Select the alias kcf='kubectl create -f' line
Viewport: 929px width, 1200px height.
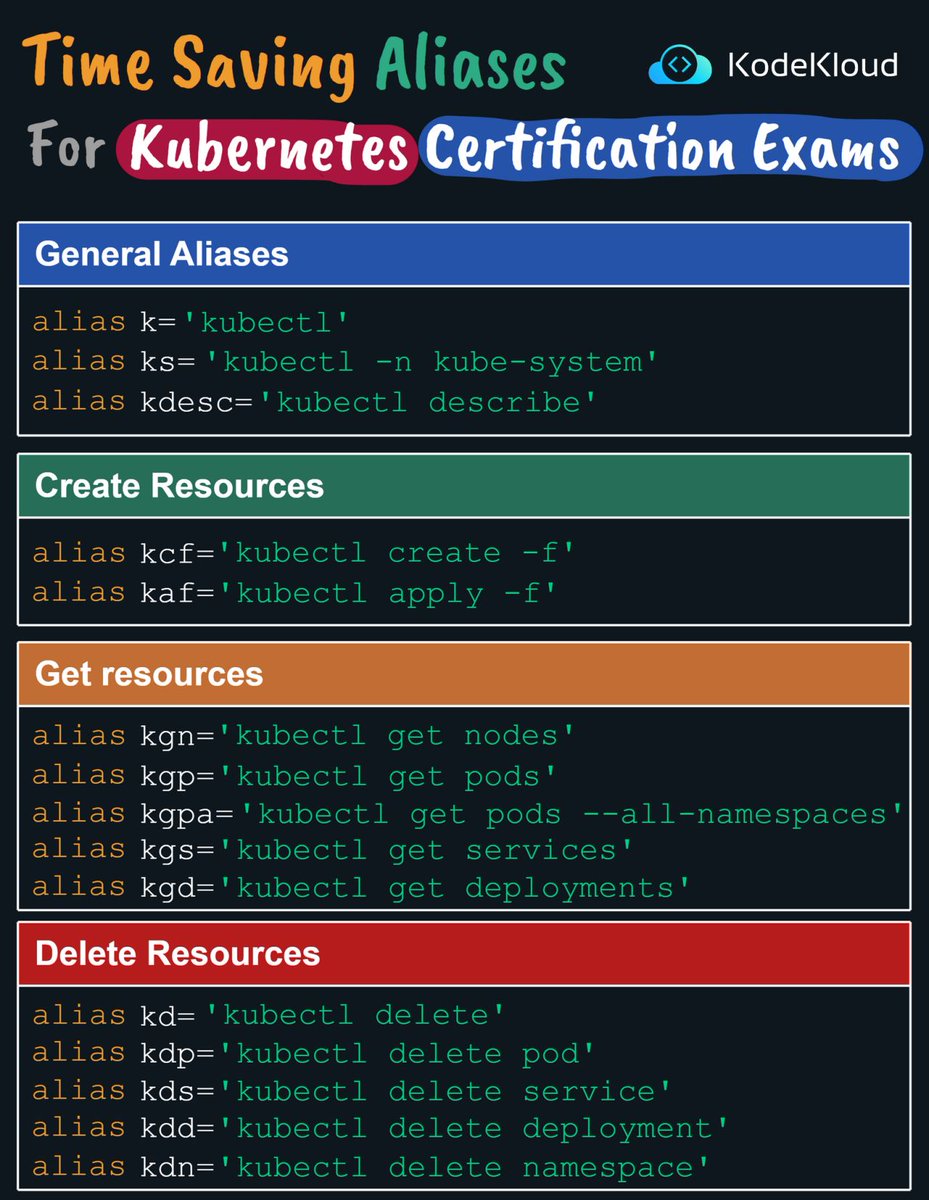[304, 553]
